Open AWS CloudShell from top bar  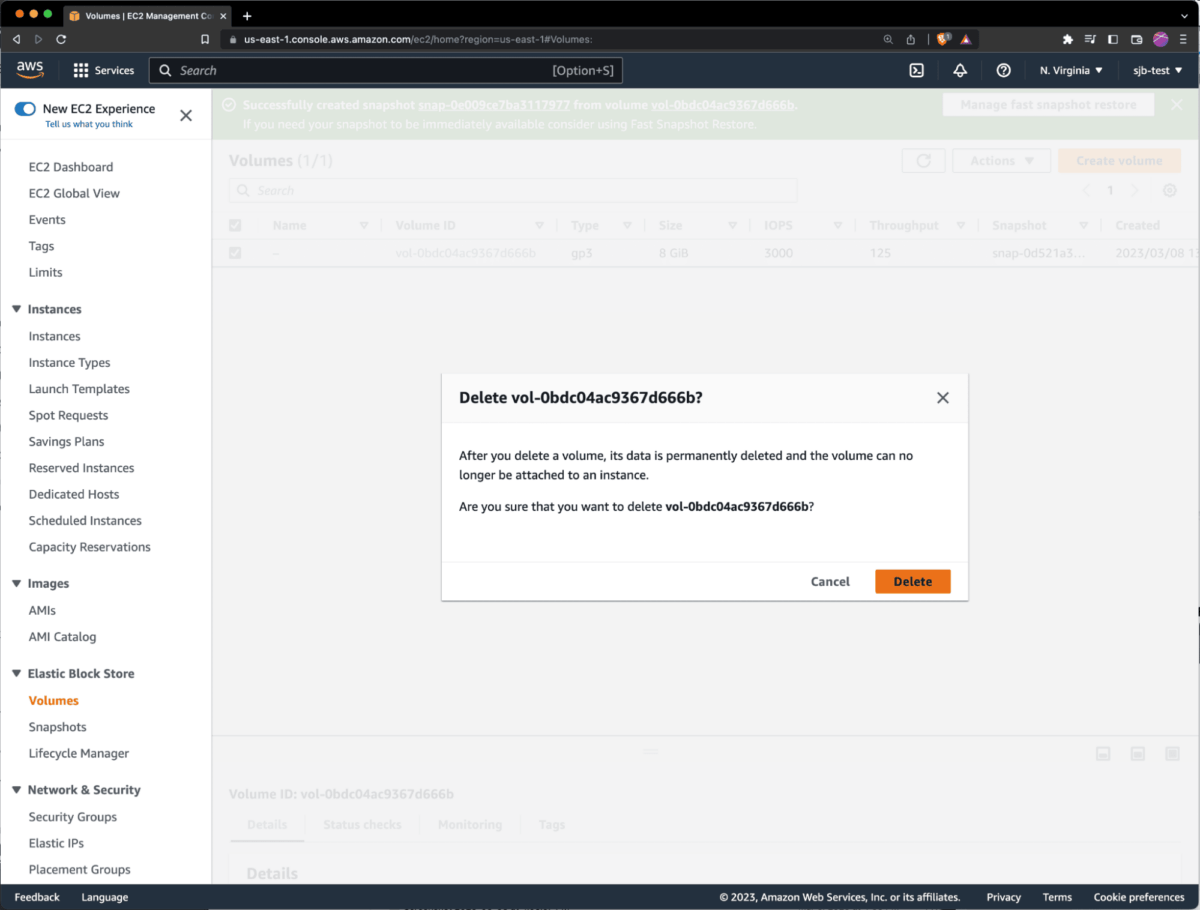click(x=917, y=70)
